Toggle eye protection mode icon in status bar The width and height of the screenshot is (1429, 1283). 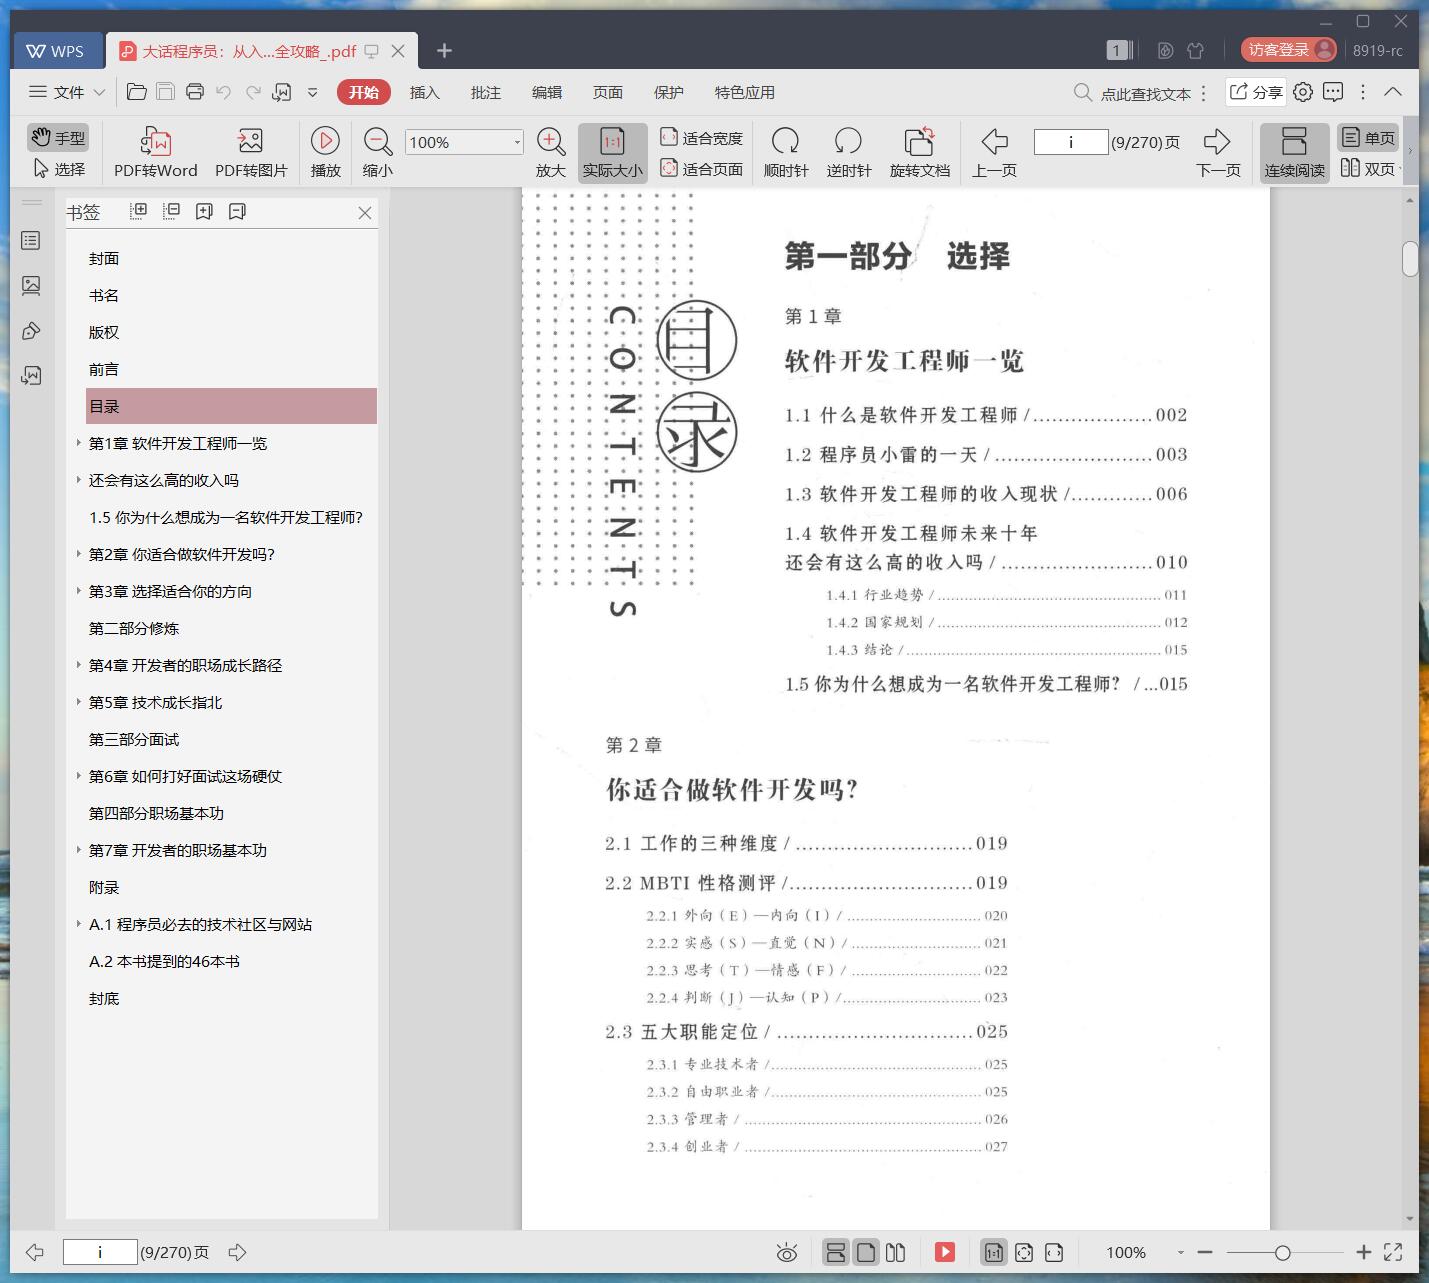coord(787,1252)
